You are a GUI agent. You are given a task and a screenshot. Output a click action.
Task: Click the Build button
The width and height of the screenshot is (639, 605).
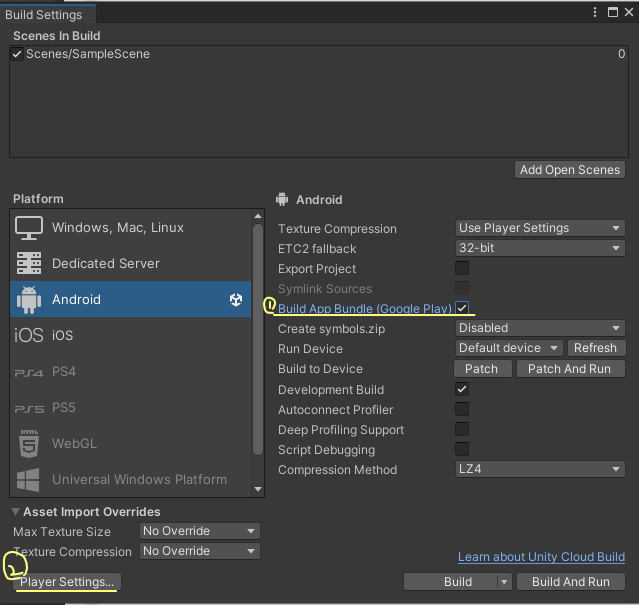pyautogui.click(x=450, y=582)
